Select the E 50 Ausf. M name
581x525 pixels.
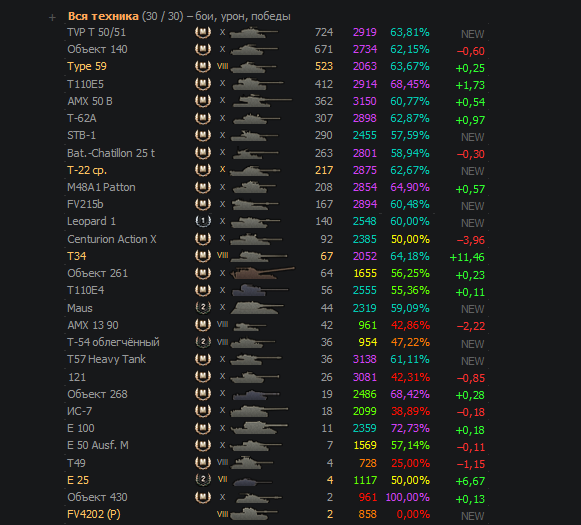[98, 445]
